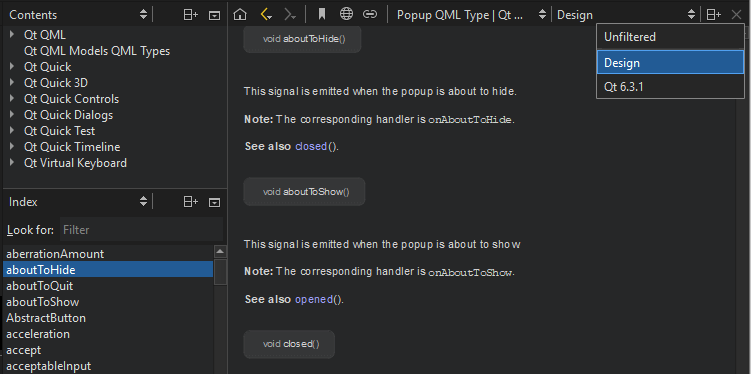Image resolution: width=751 pixels, height=374 pixels.
Task: Close the Contents sidebar pane
Action: point(215,15)
